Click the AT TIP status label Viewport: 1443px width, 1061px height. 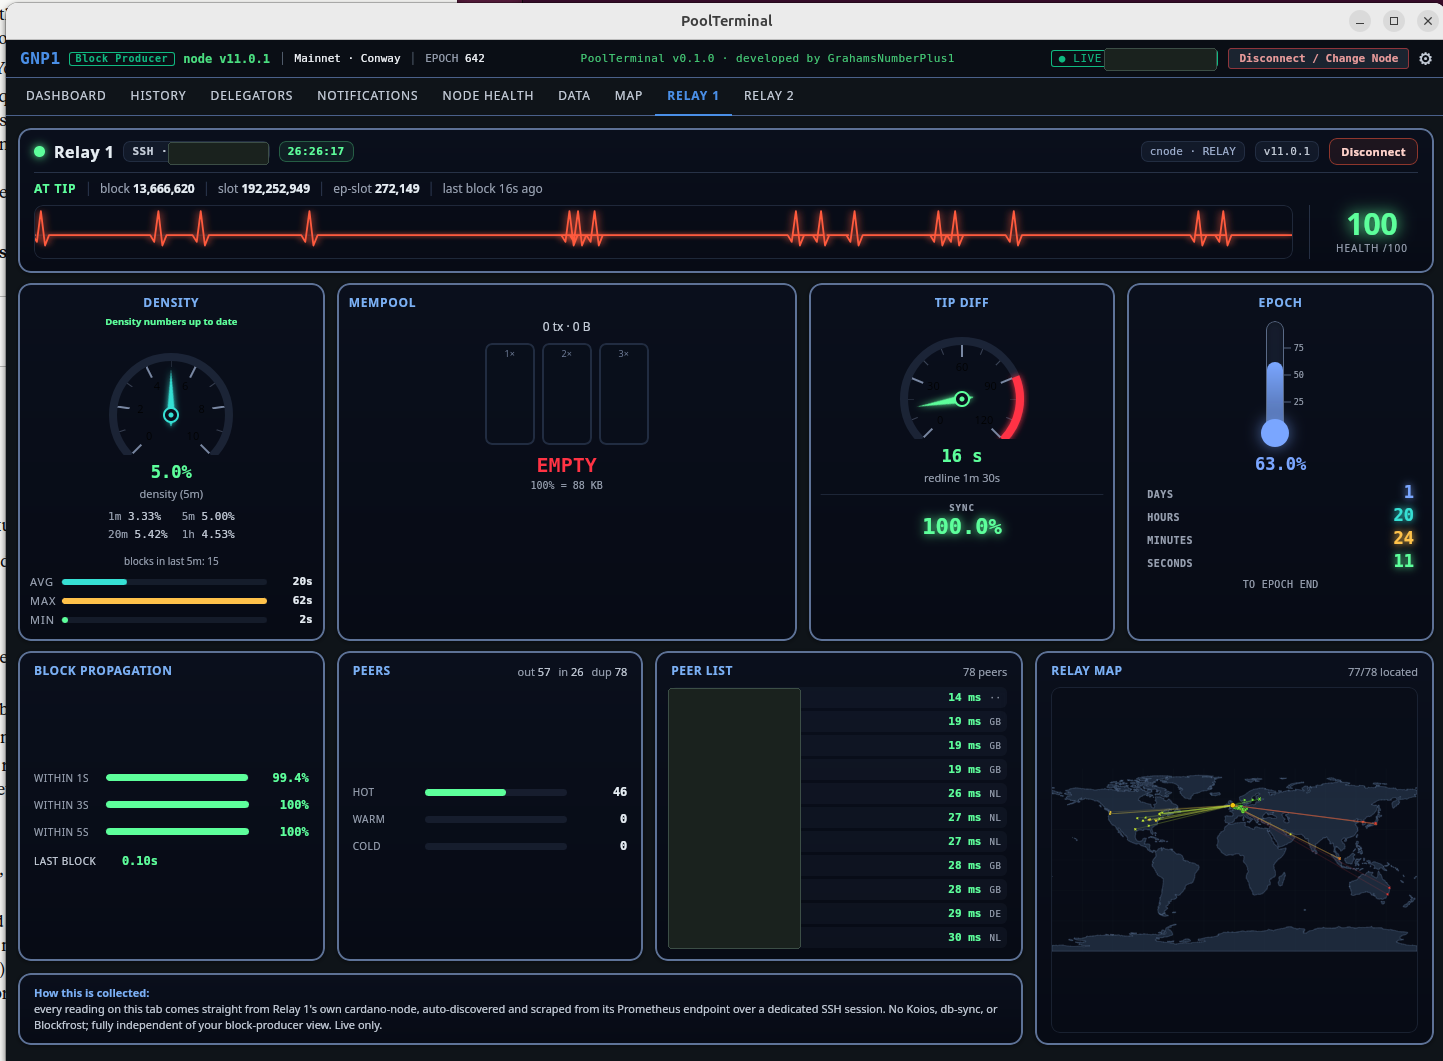click(x=55, y=189)
